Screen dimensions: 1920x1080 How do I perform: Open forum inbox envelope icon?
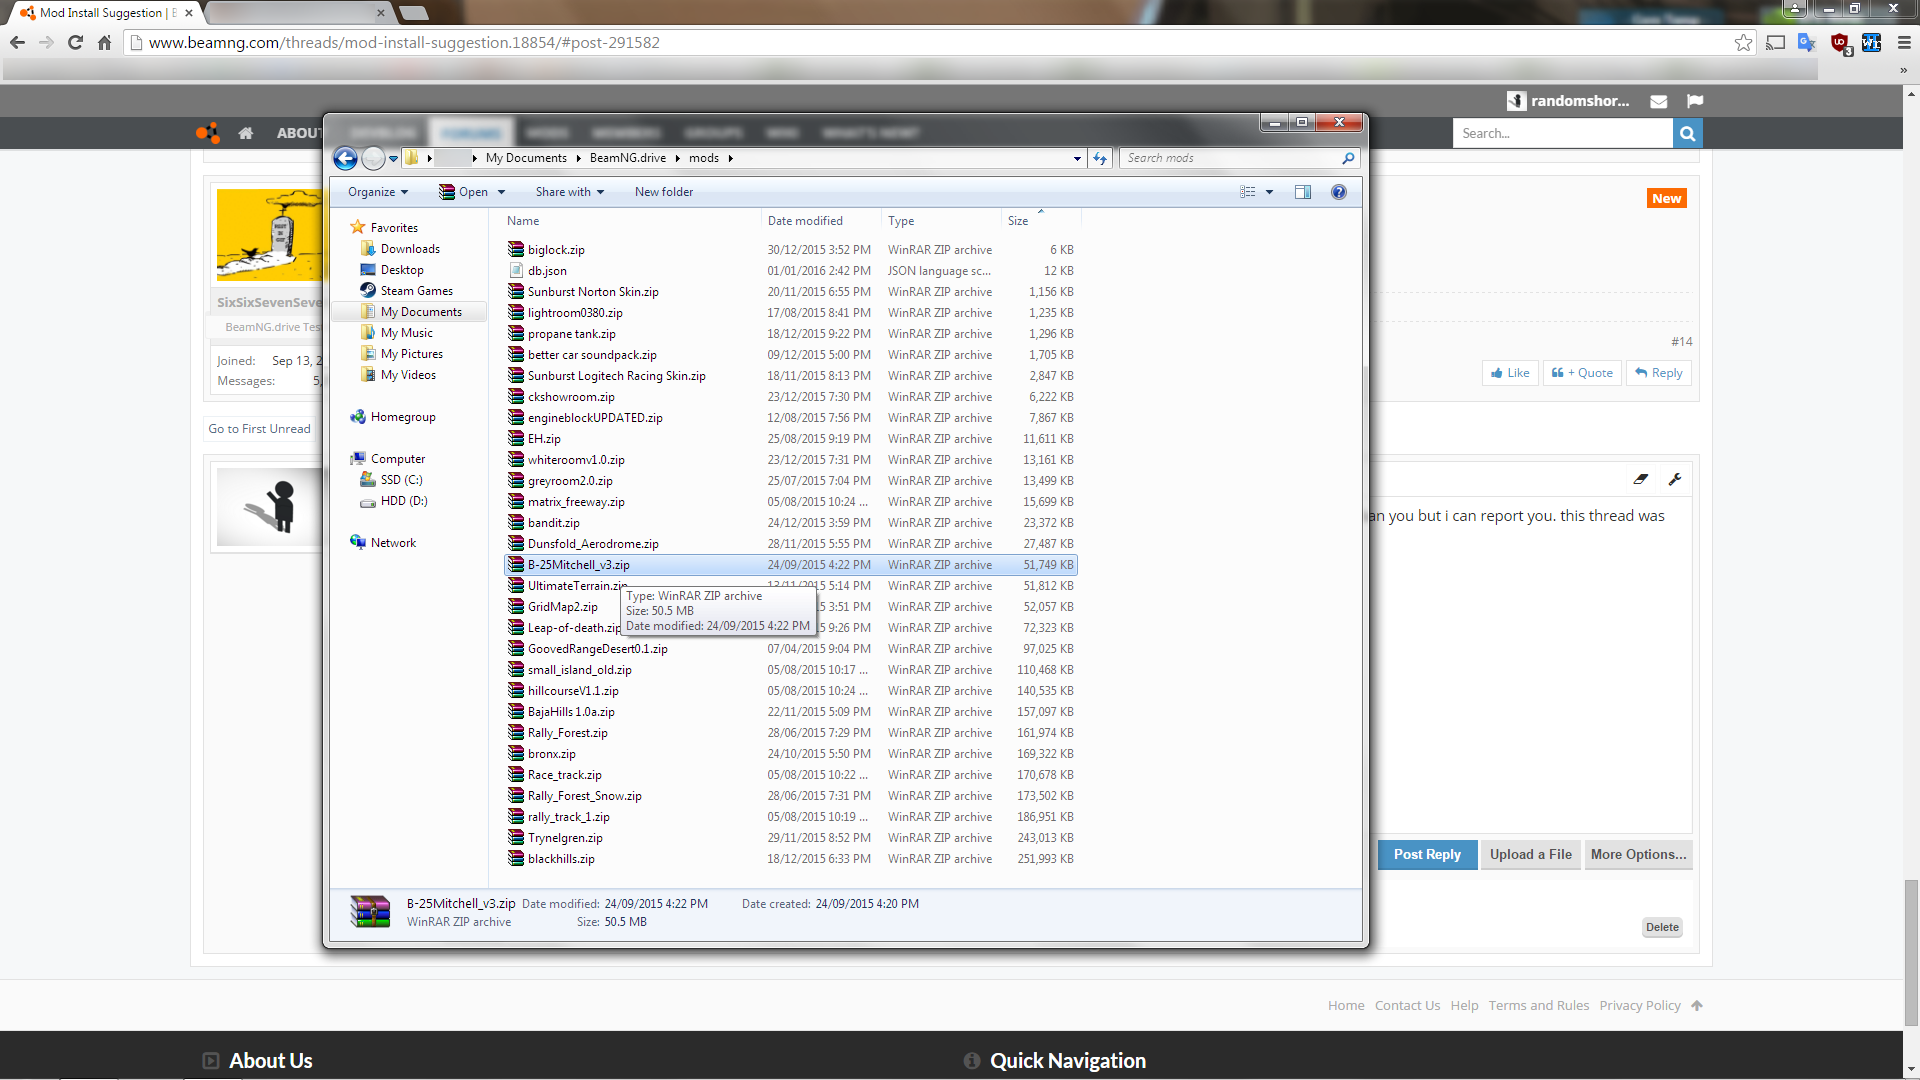click(1658, 101)
